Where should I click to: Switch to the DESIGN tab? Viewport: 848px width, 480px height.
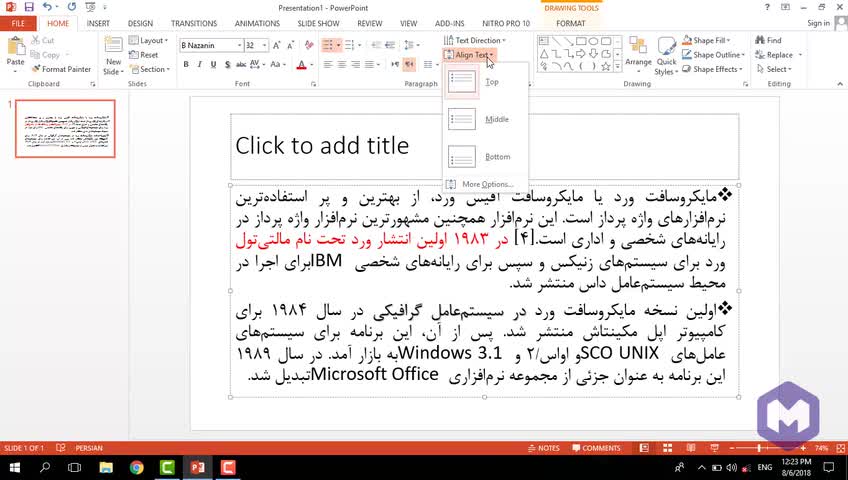coord(140,23)
